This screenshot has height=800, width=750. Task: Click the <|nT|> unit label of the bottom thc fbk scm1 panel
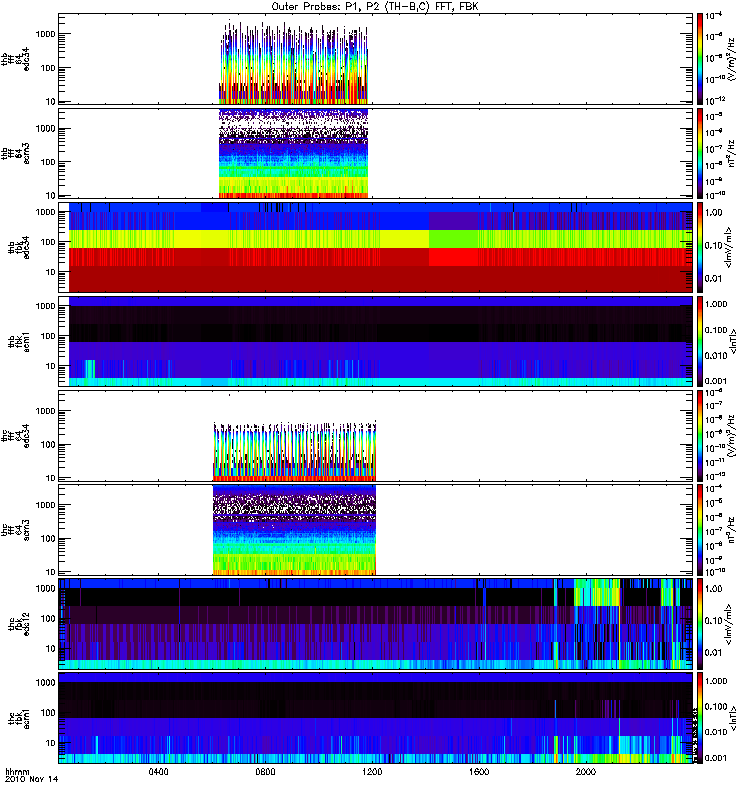click(734, 718)
